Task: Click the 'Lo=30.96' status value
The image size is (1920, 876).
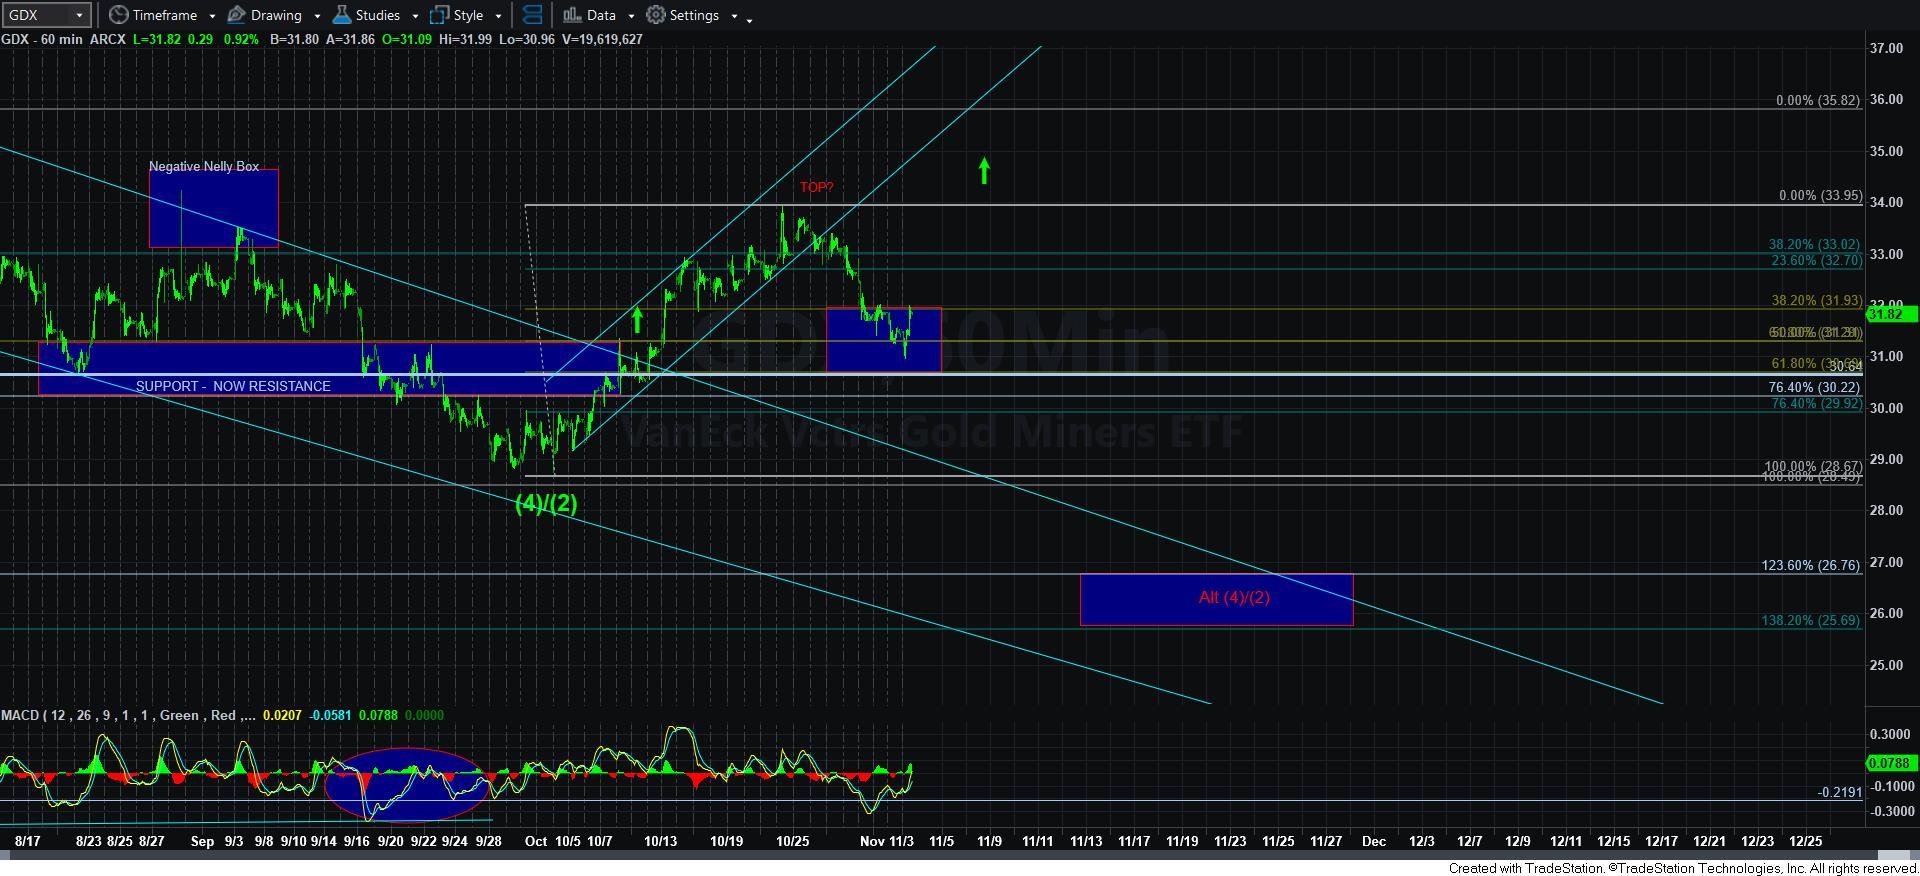Action: point(529,39)
